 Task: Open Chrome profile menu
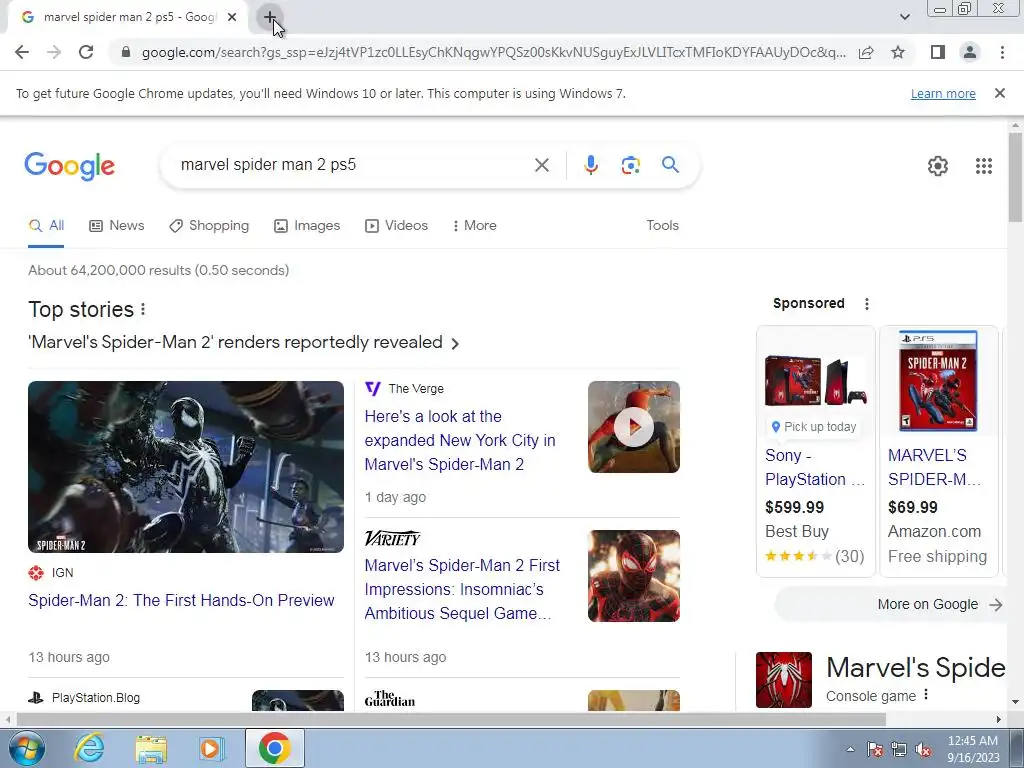click(970, 52)
